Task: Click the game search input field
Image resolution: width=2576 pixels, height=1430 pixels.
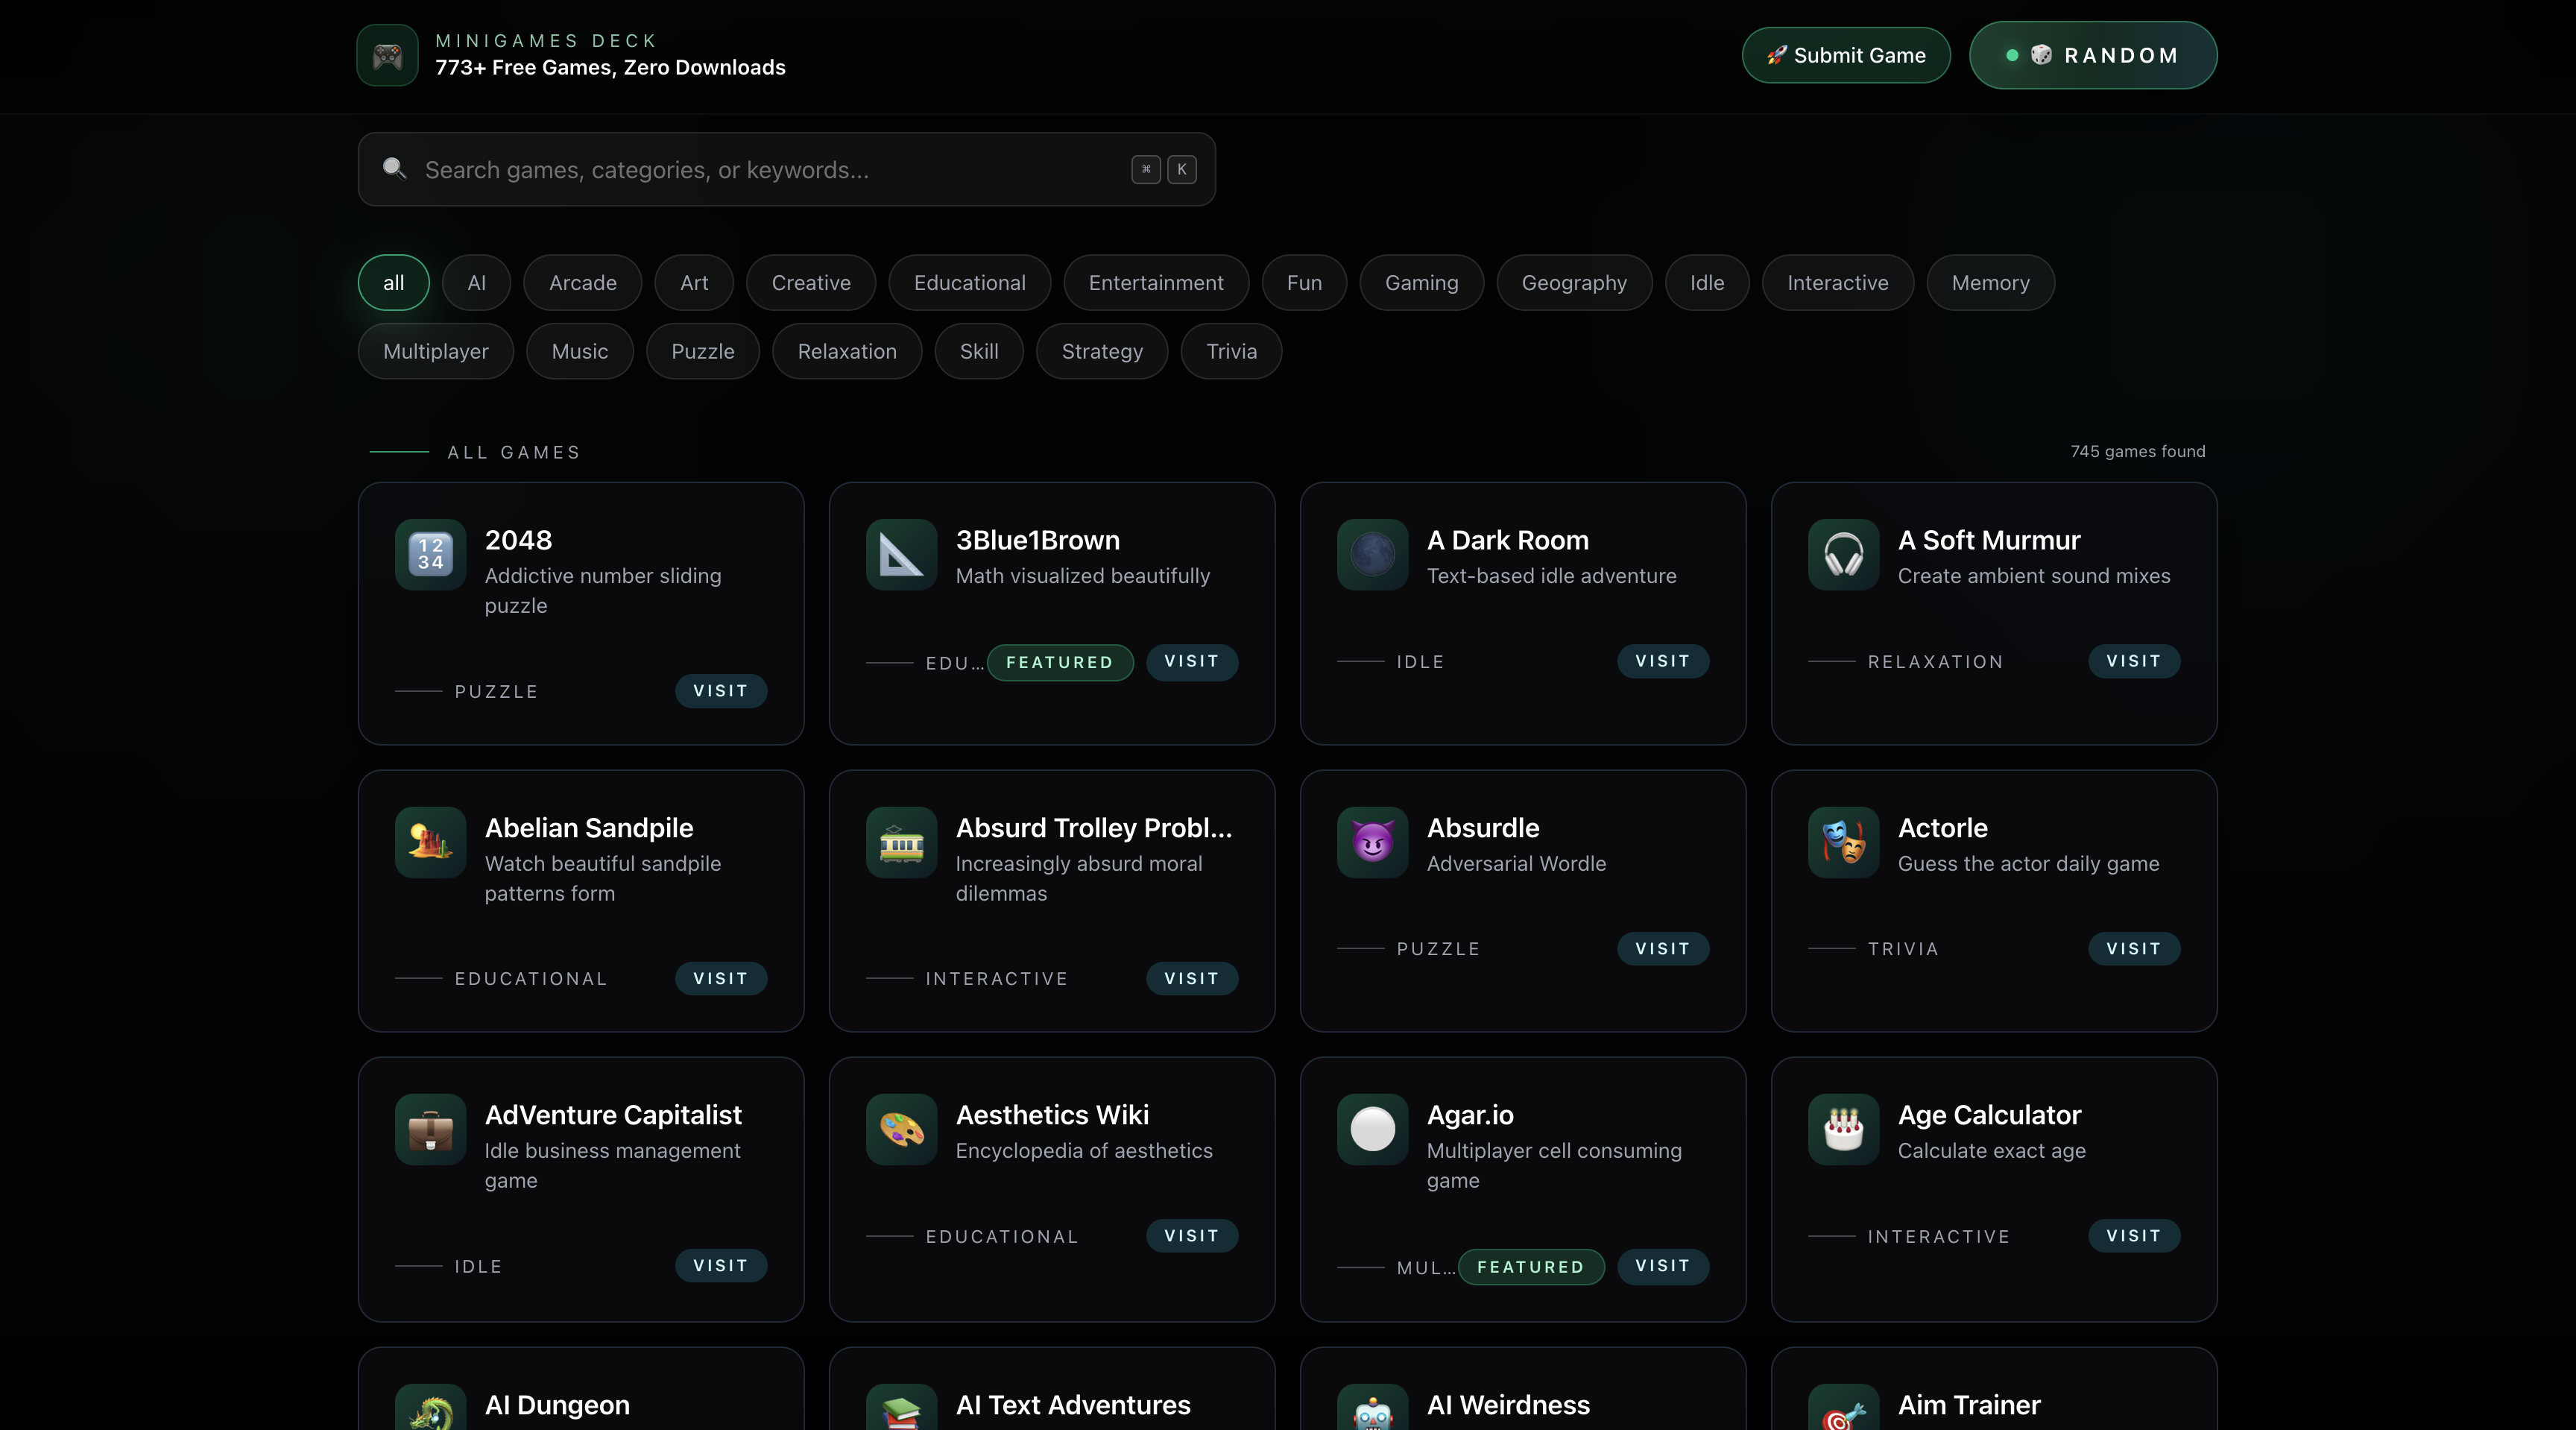Action: tap(786, 169)
